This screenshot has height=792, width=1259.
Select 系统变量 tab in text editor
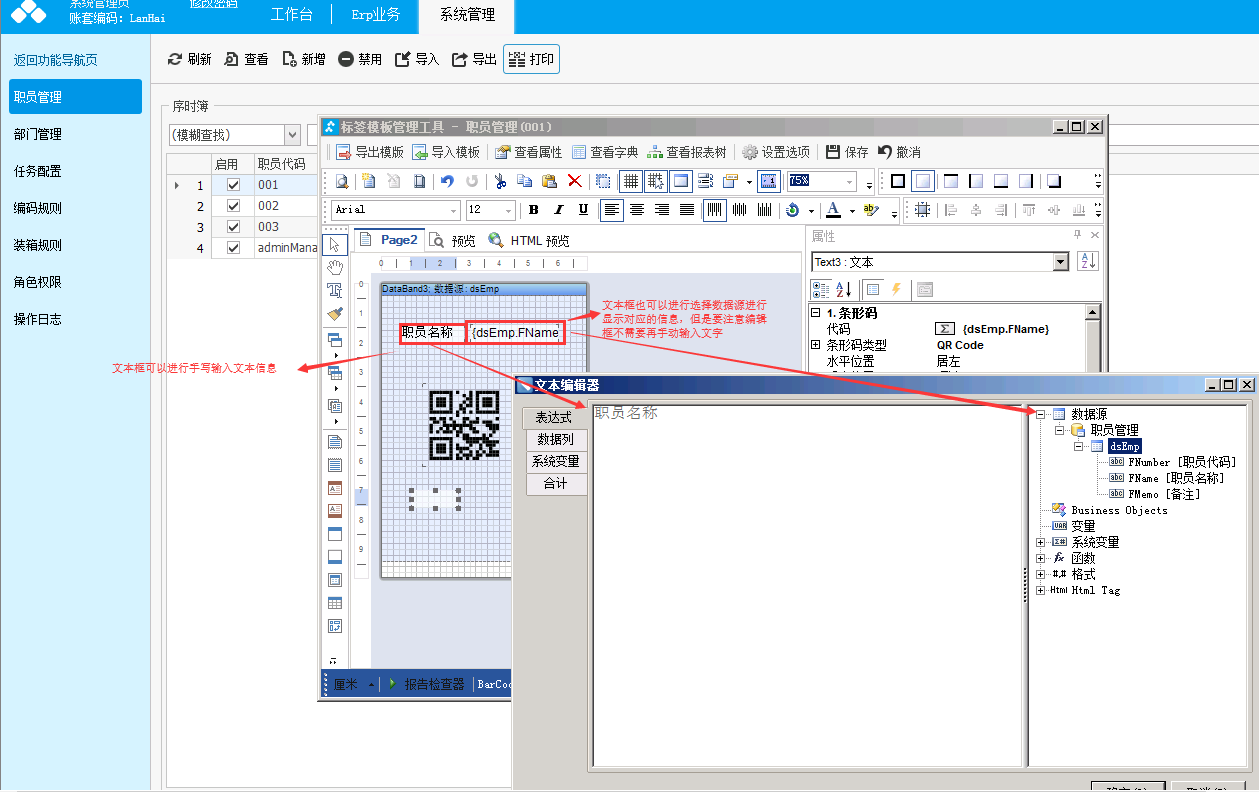click(x=555, y=461)
